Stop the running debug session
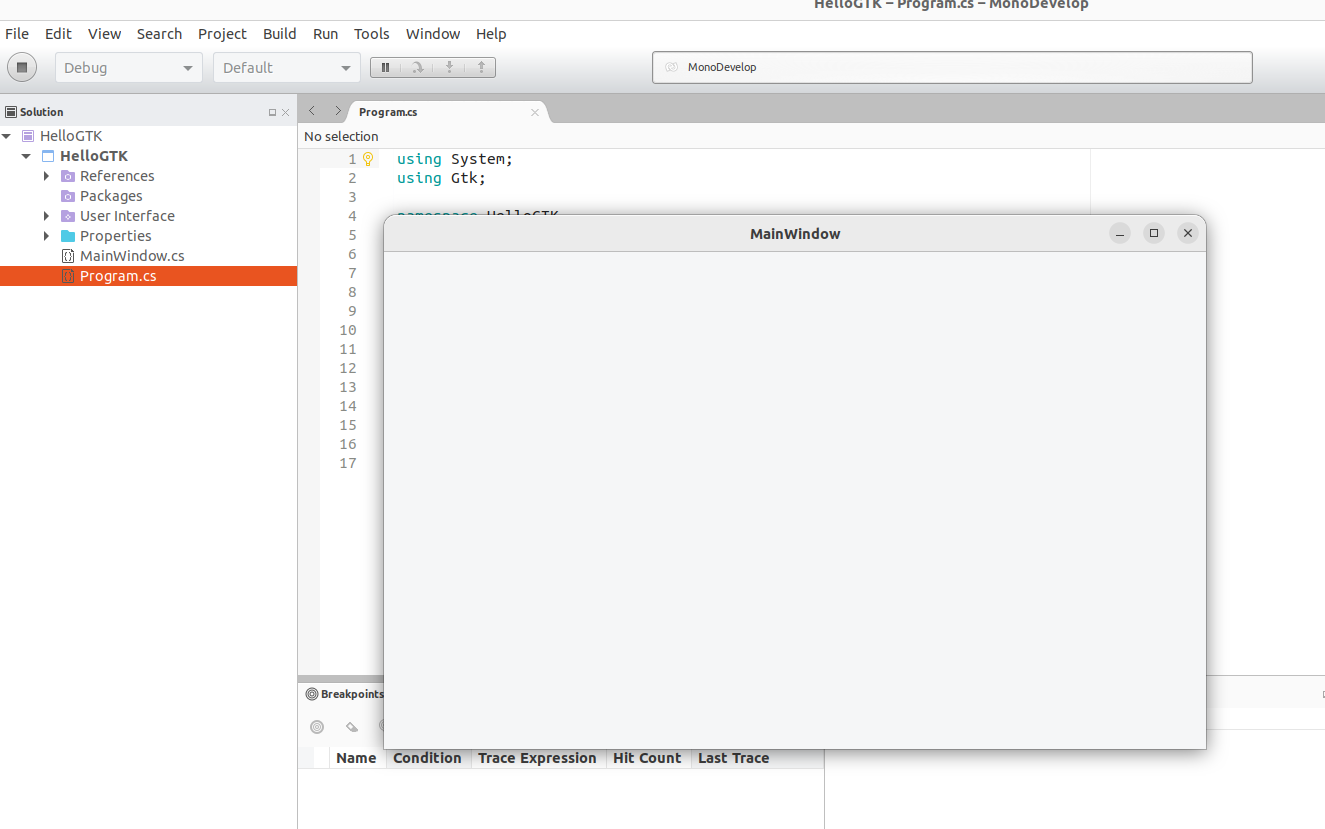The width and height of the screenshot is (1325, 829). 22,67
